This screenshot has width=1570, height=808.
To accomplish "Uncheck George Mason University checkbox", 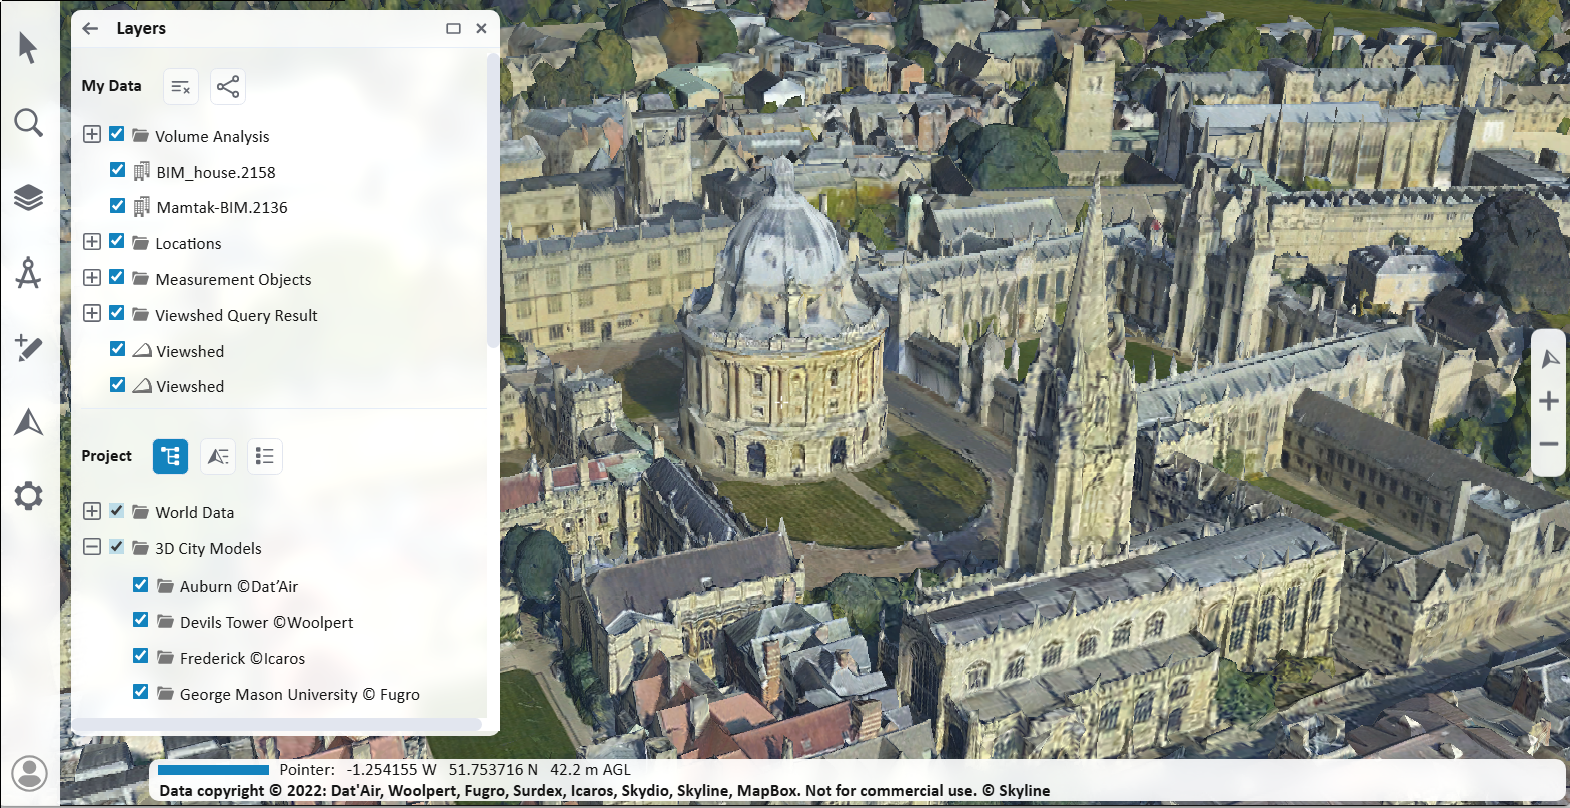I will coord(141,692).
